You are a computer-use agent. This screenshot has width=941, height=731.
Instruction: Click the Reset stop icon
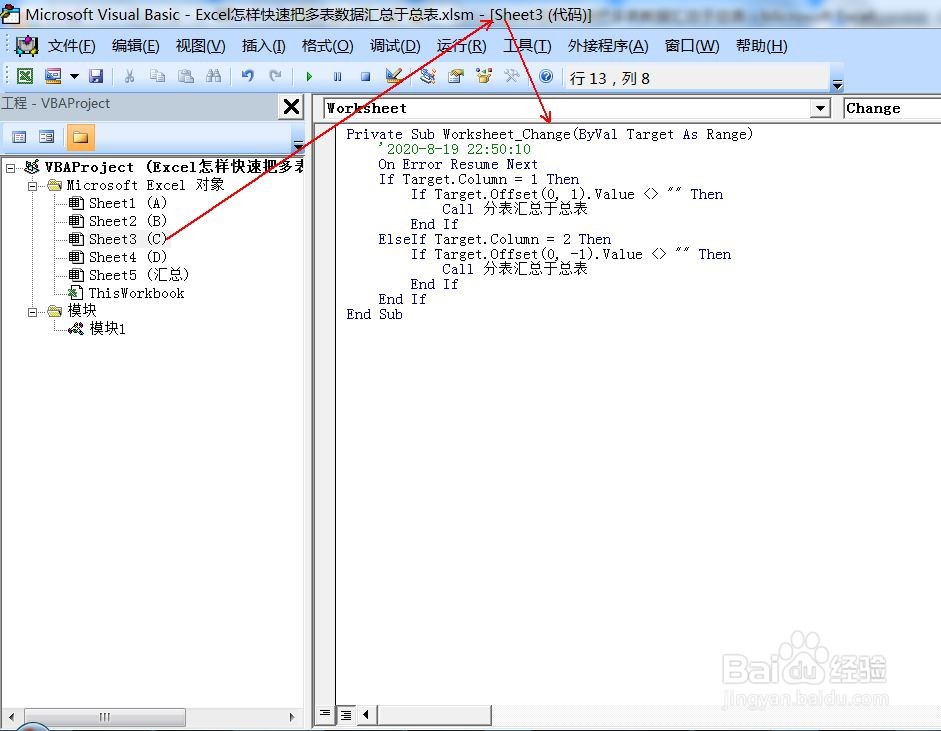pos(365,77)
